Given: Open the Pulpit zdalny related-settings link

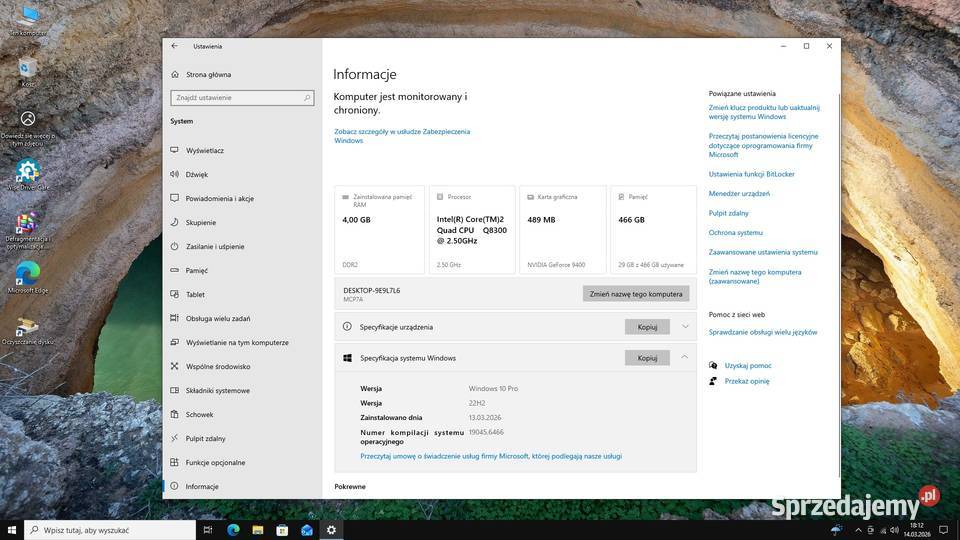Looking at the screenshot, I should pyautogui.click(x=729, y=213).
